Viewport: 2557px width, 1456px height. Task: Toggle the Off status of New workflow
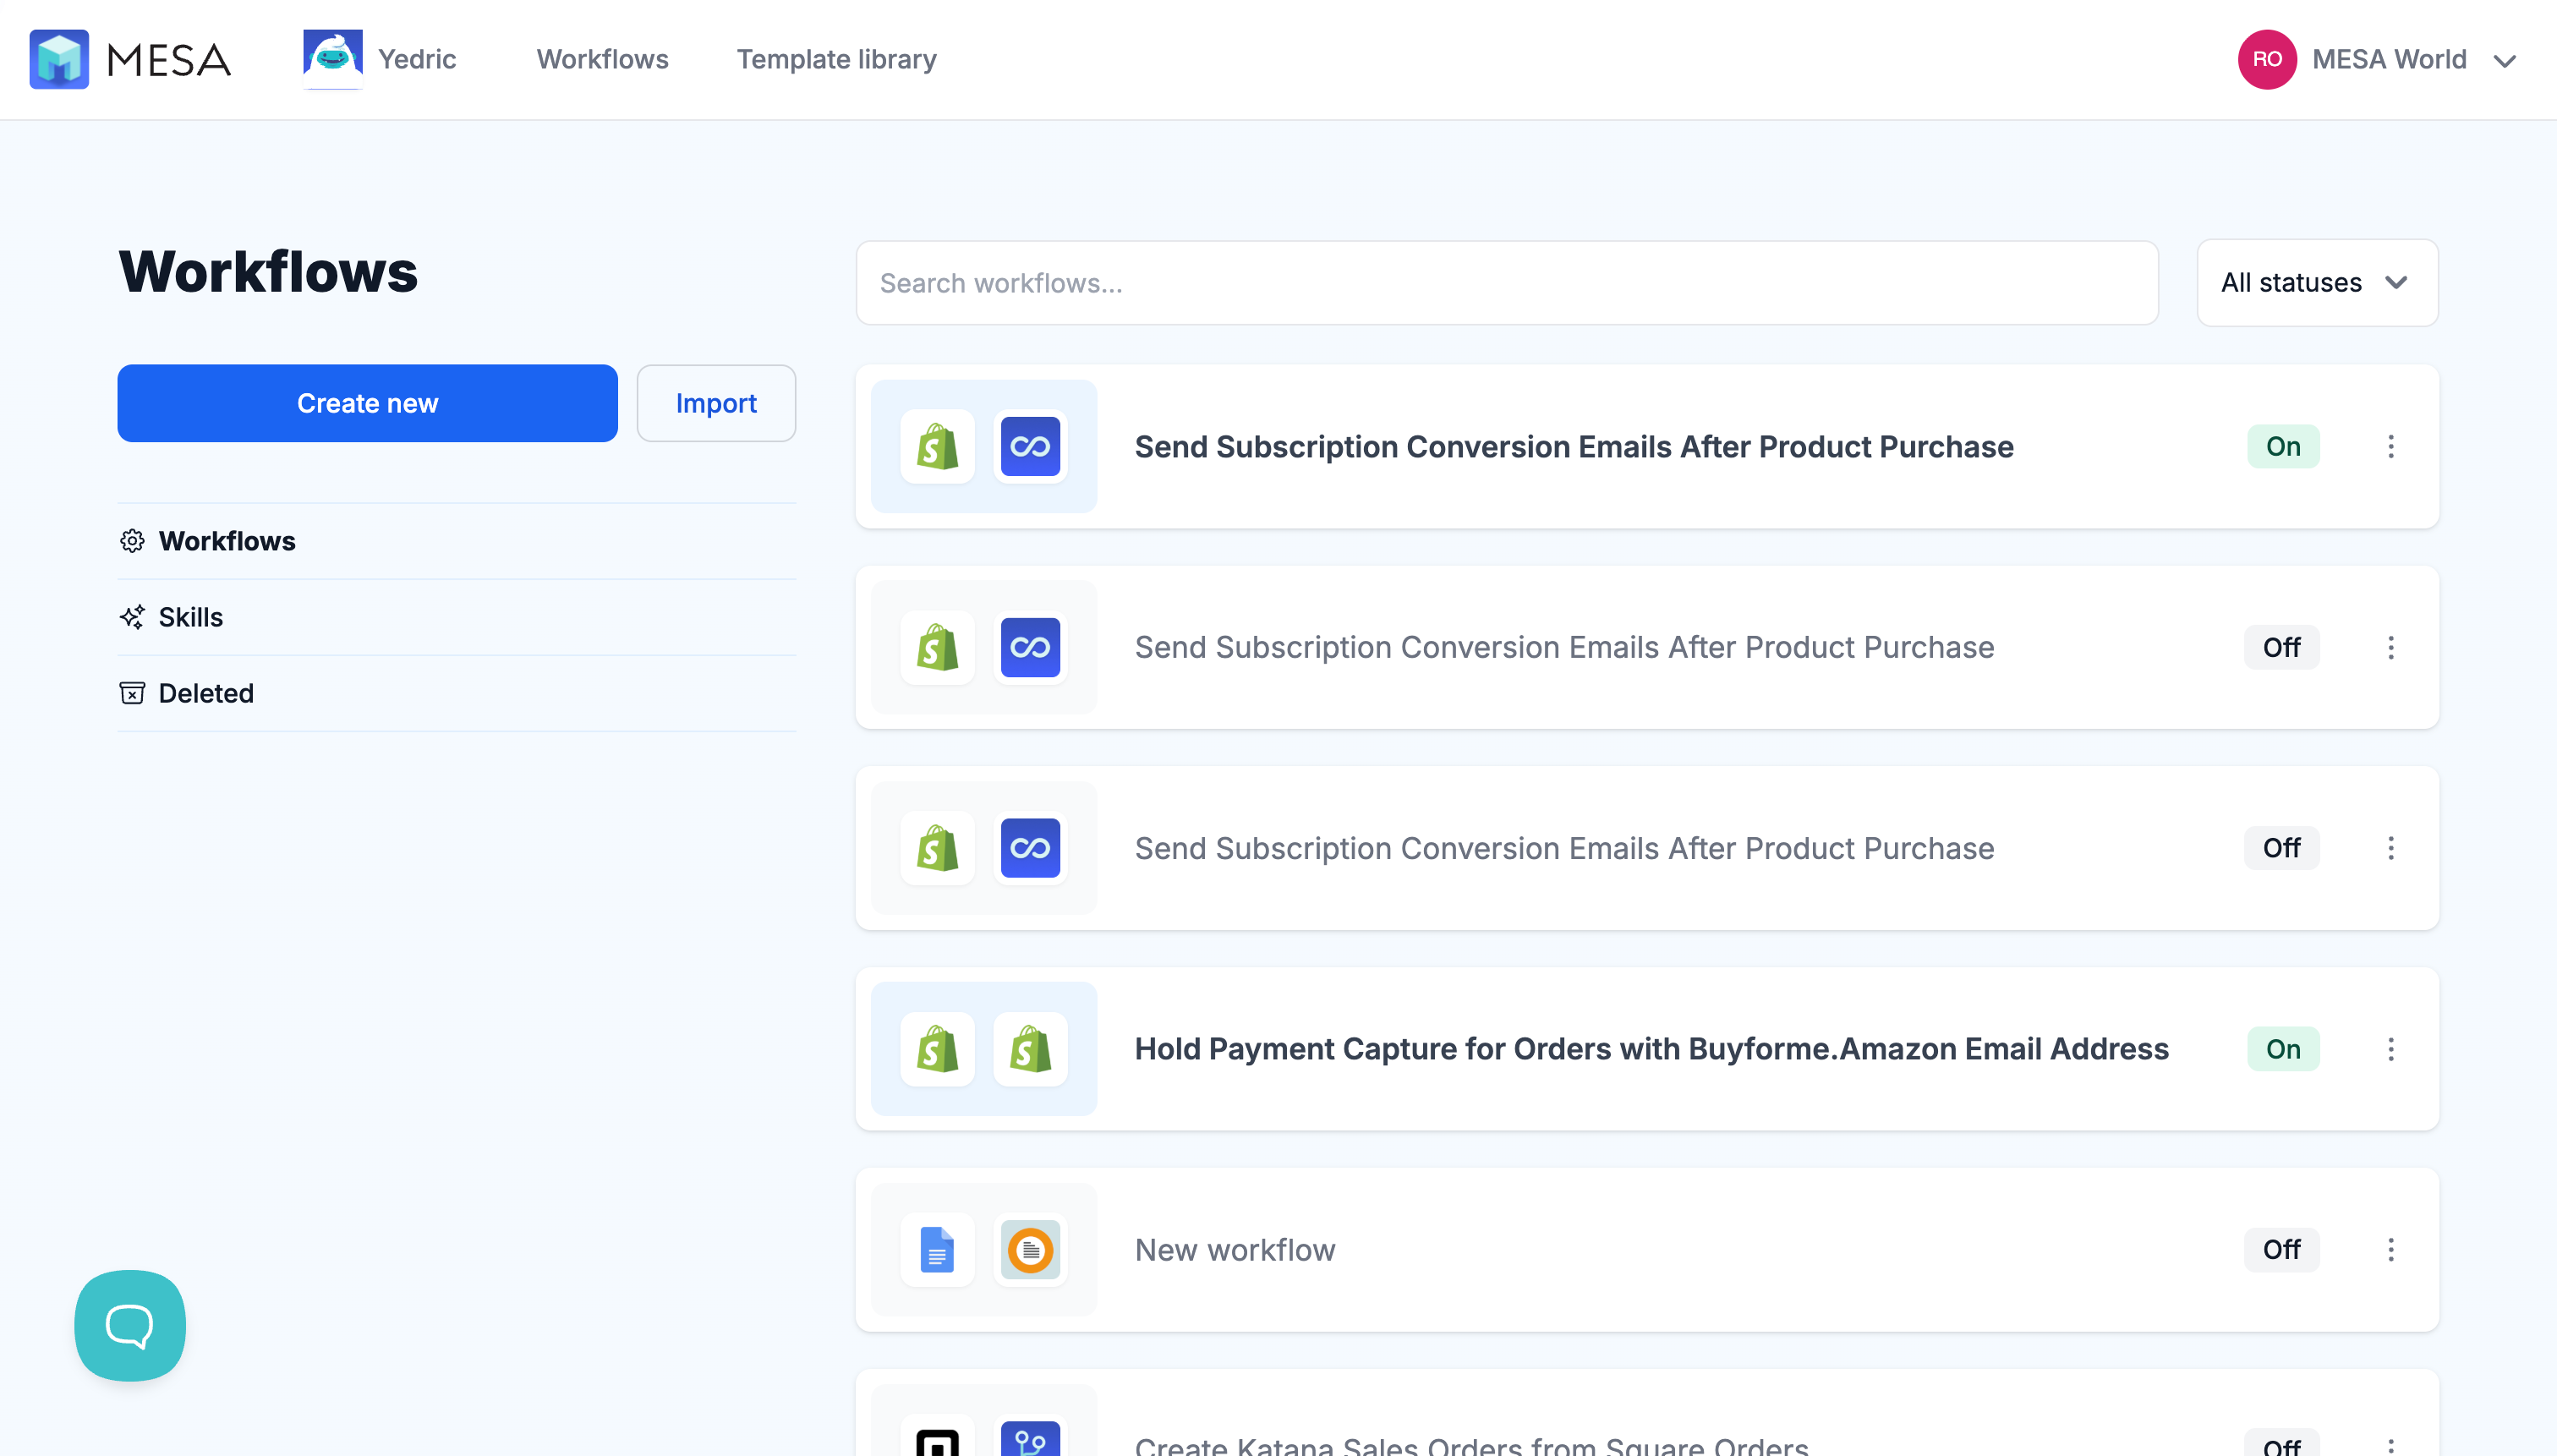2281,1249
